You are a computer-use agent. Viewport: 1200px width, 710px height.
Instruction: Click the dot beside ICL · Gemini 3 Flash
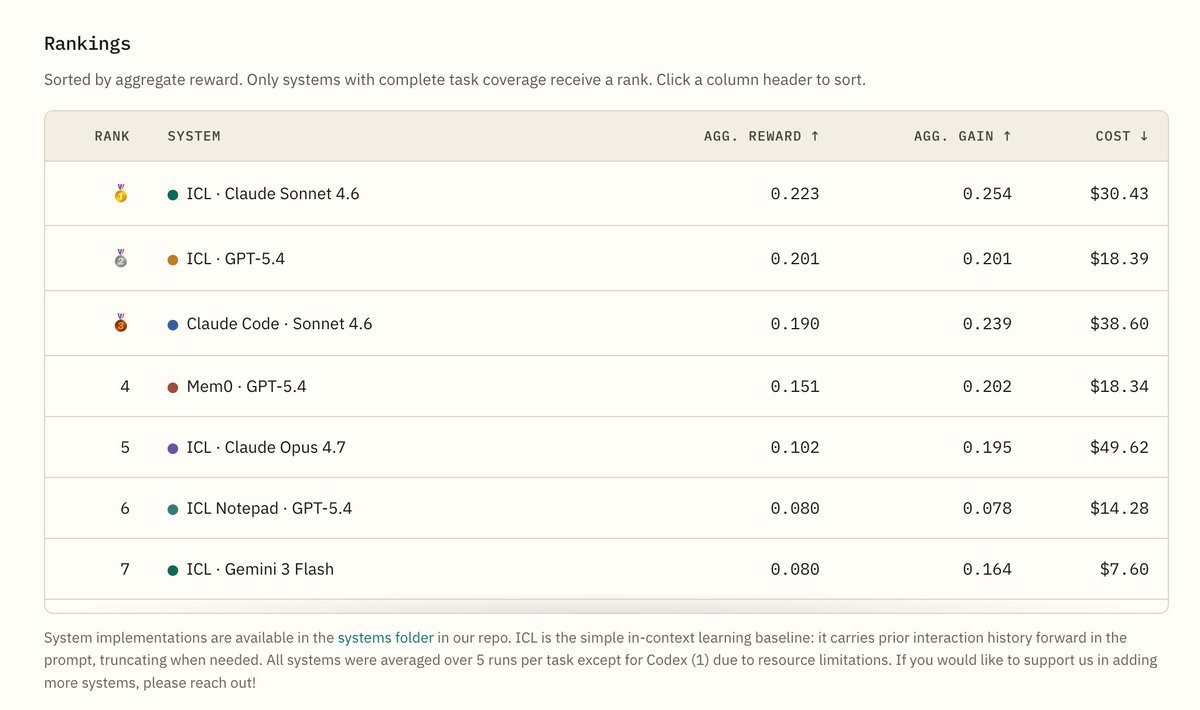pyautogui.click(x=173, y=571)
